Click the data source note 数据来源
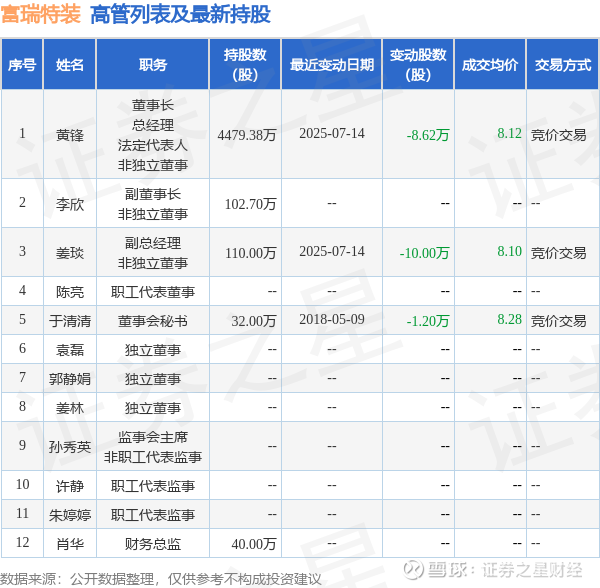Image resolution: width=600 pixels, height=588 pixels. (160, 579)
